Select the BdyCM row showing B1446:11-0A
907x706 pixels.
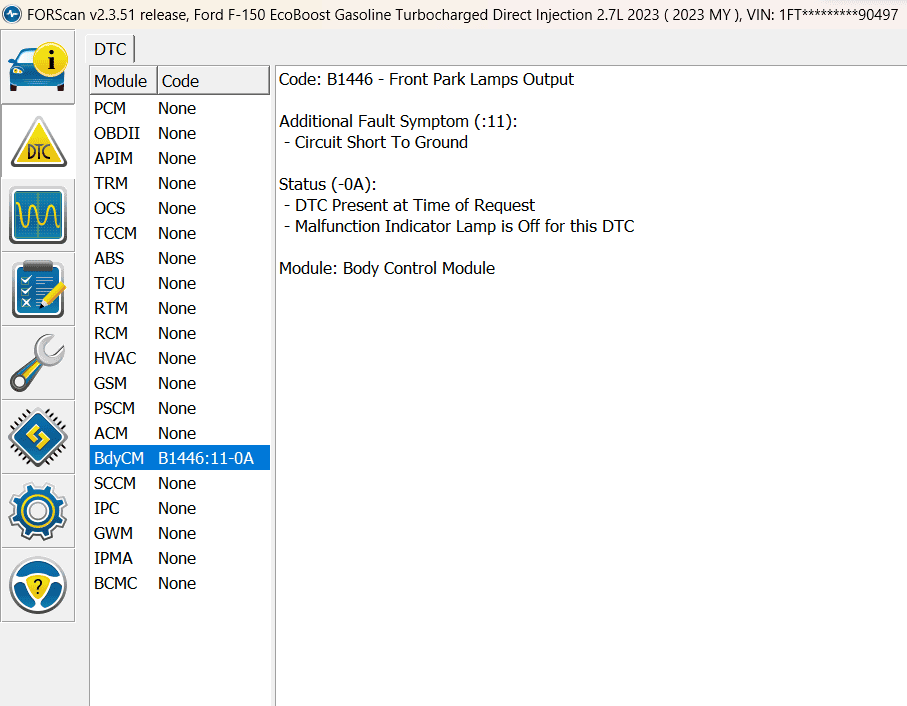(180, 458)
